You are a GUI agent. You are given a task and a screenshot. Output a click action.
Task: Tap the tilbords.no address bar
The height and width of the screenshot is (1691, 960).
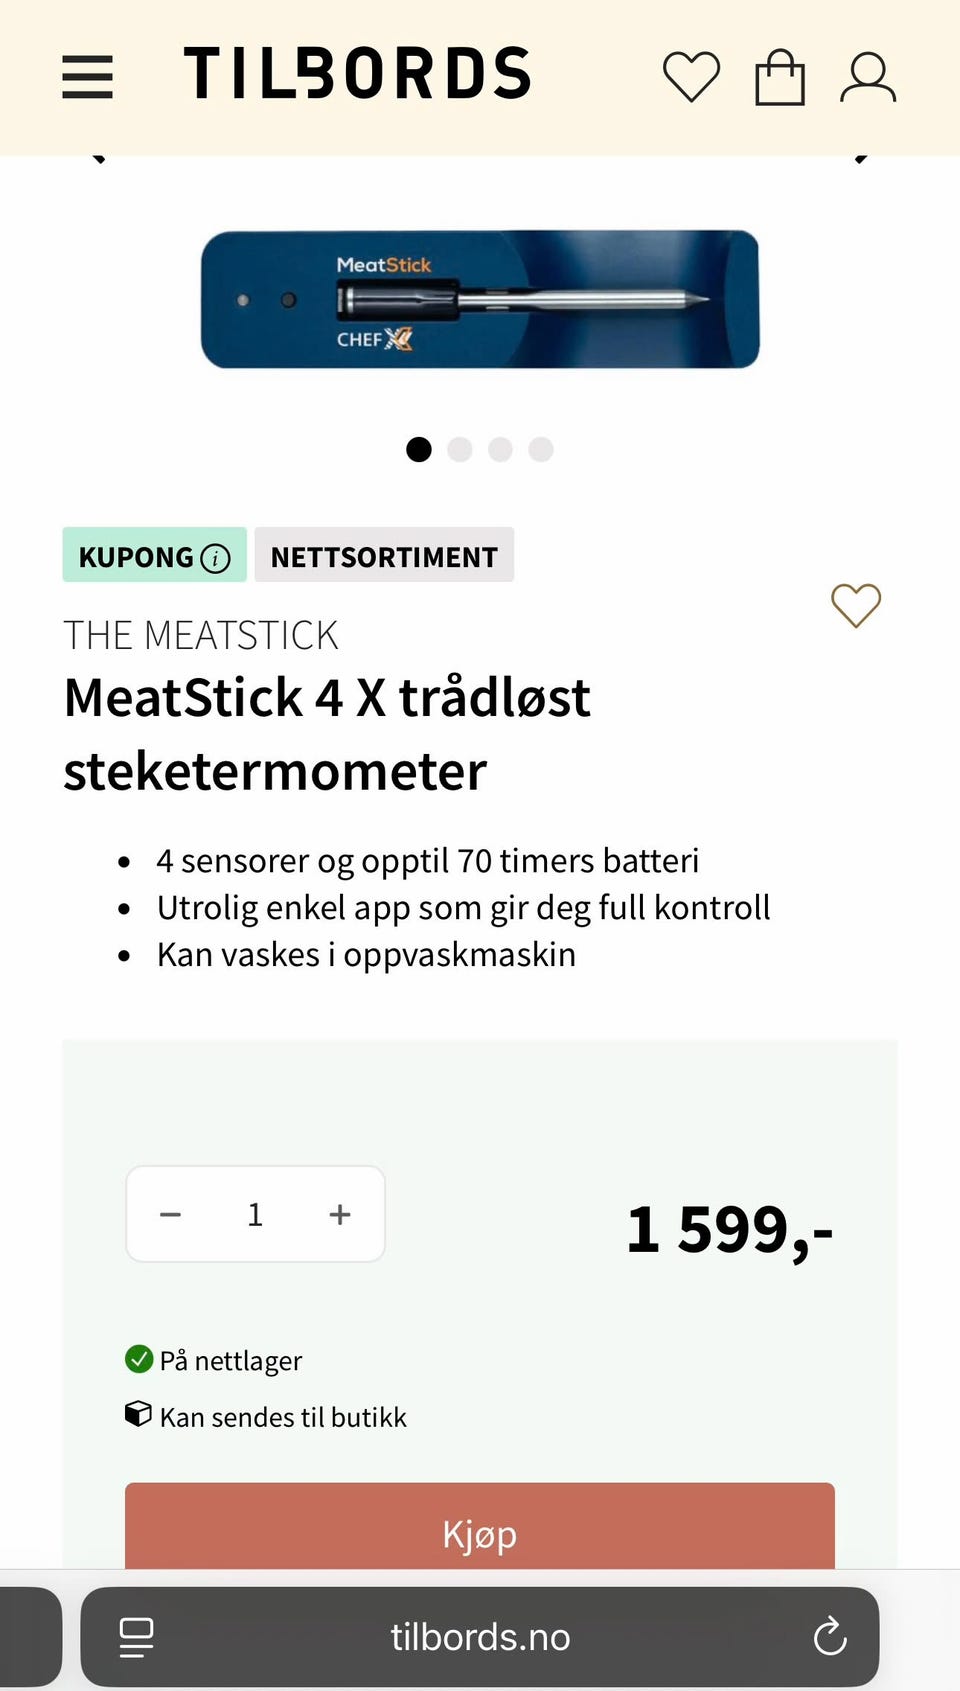480,1637
